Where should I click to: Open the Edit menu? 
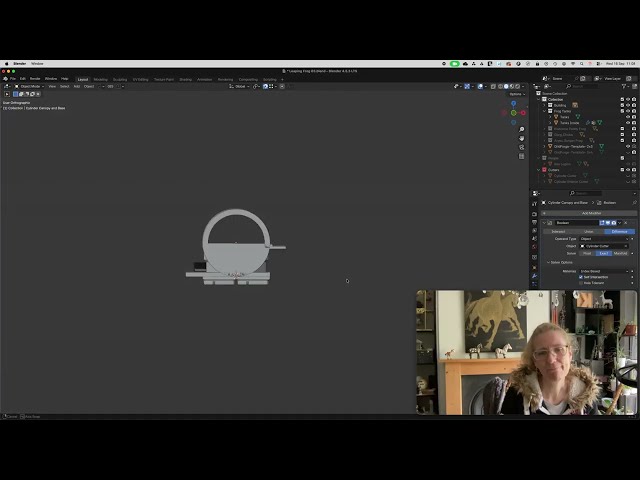tap(23, 79)
